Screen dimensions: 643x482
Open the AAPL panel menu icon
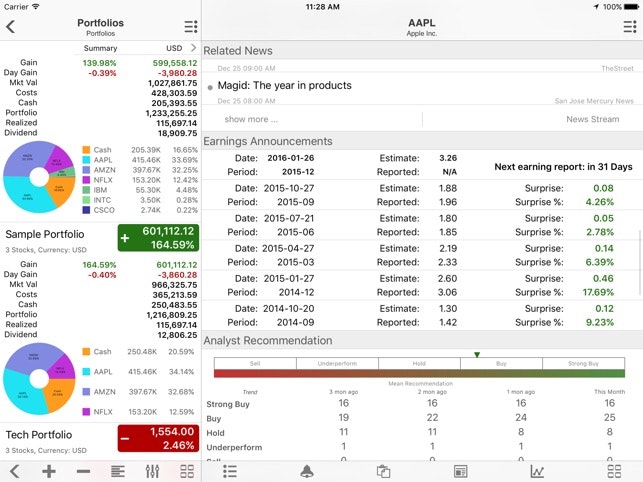tap(625, 27)
